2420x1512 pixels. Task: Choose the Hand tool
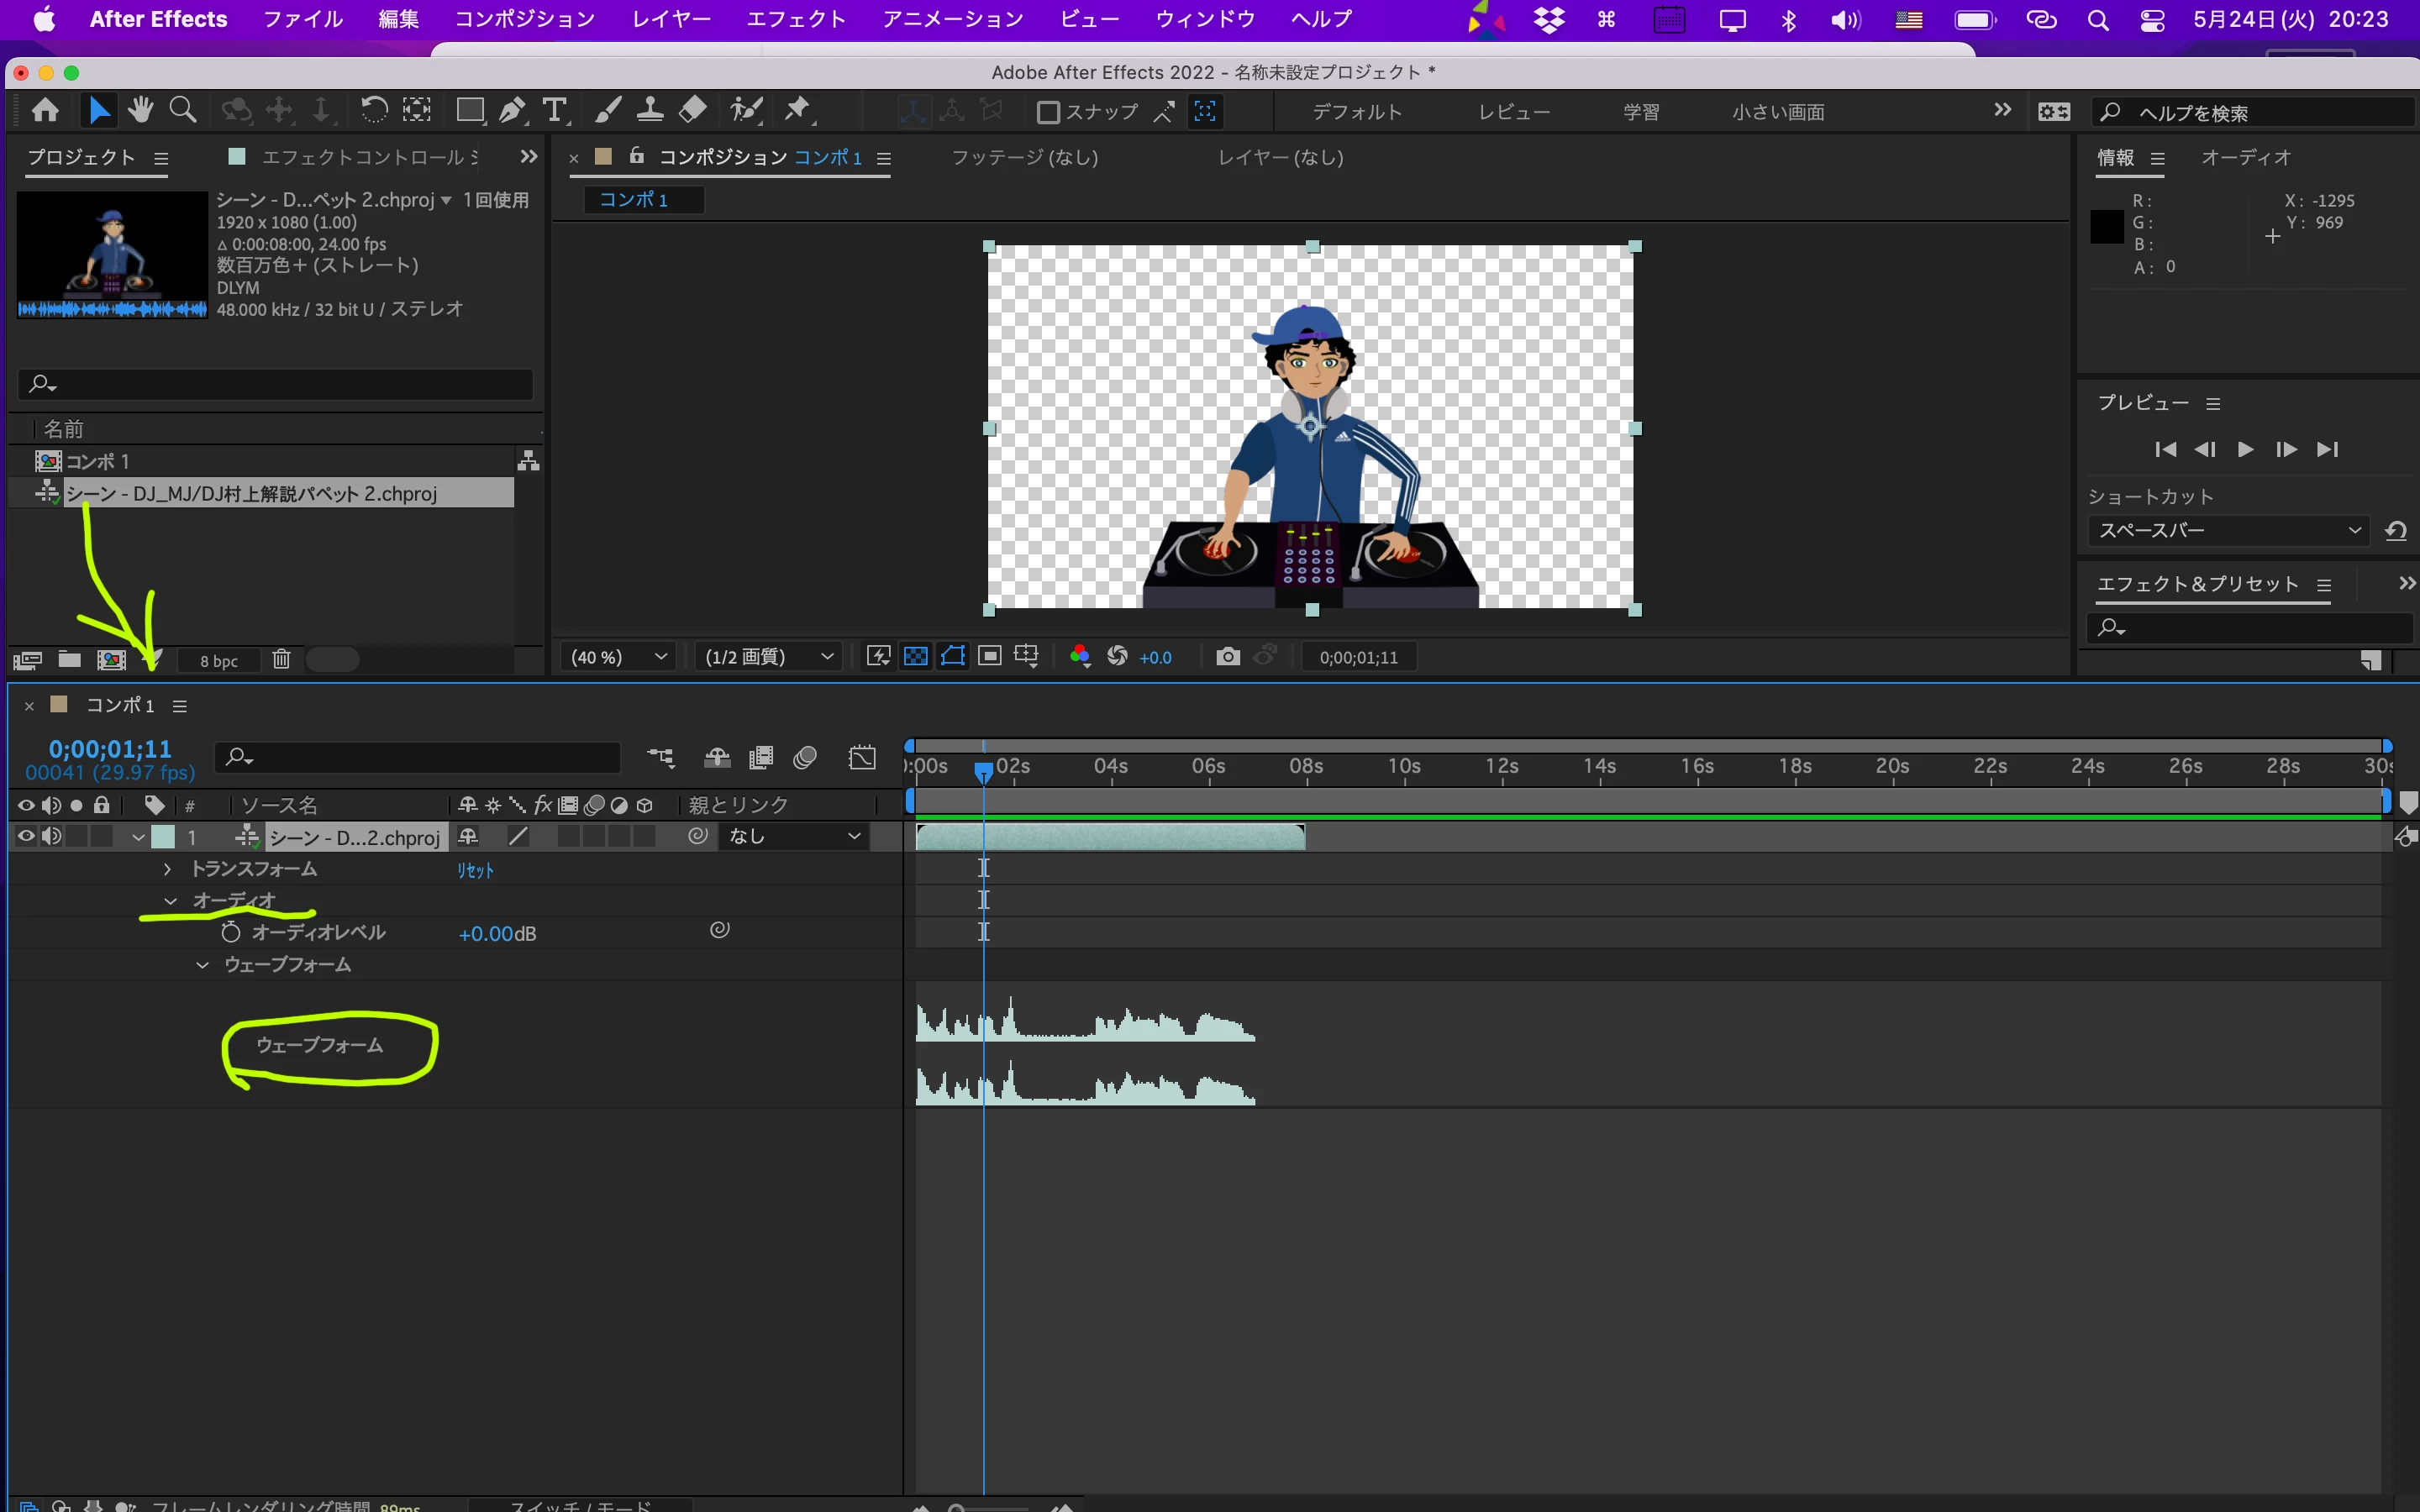(140, 110)
